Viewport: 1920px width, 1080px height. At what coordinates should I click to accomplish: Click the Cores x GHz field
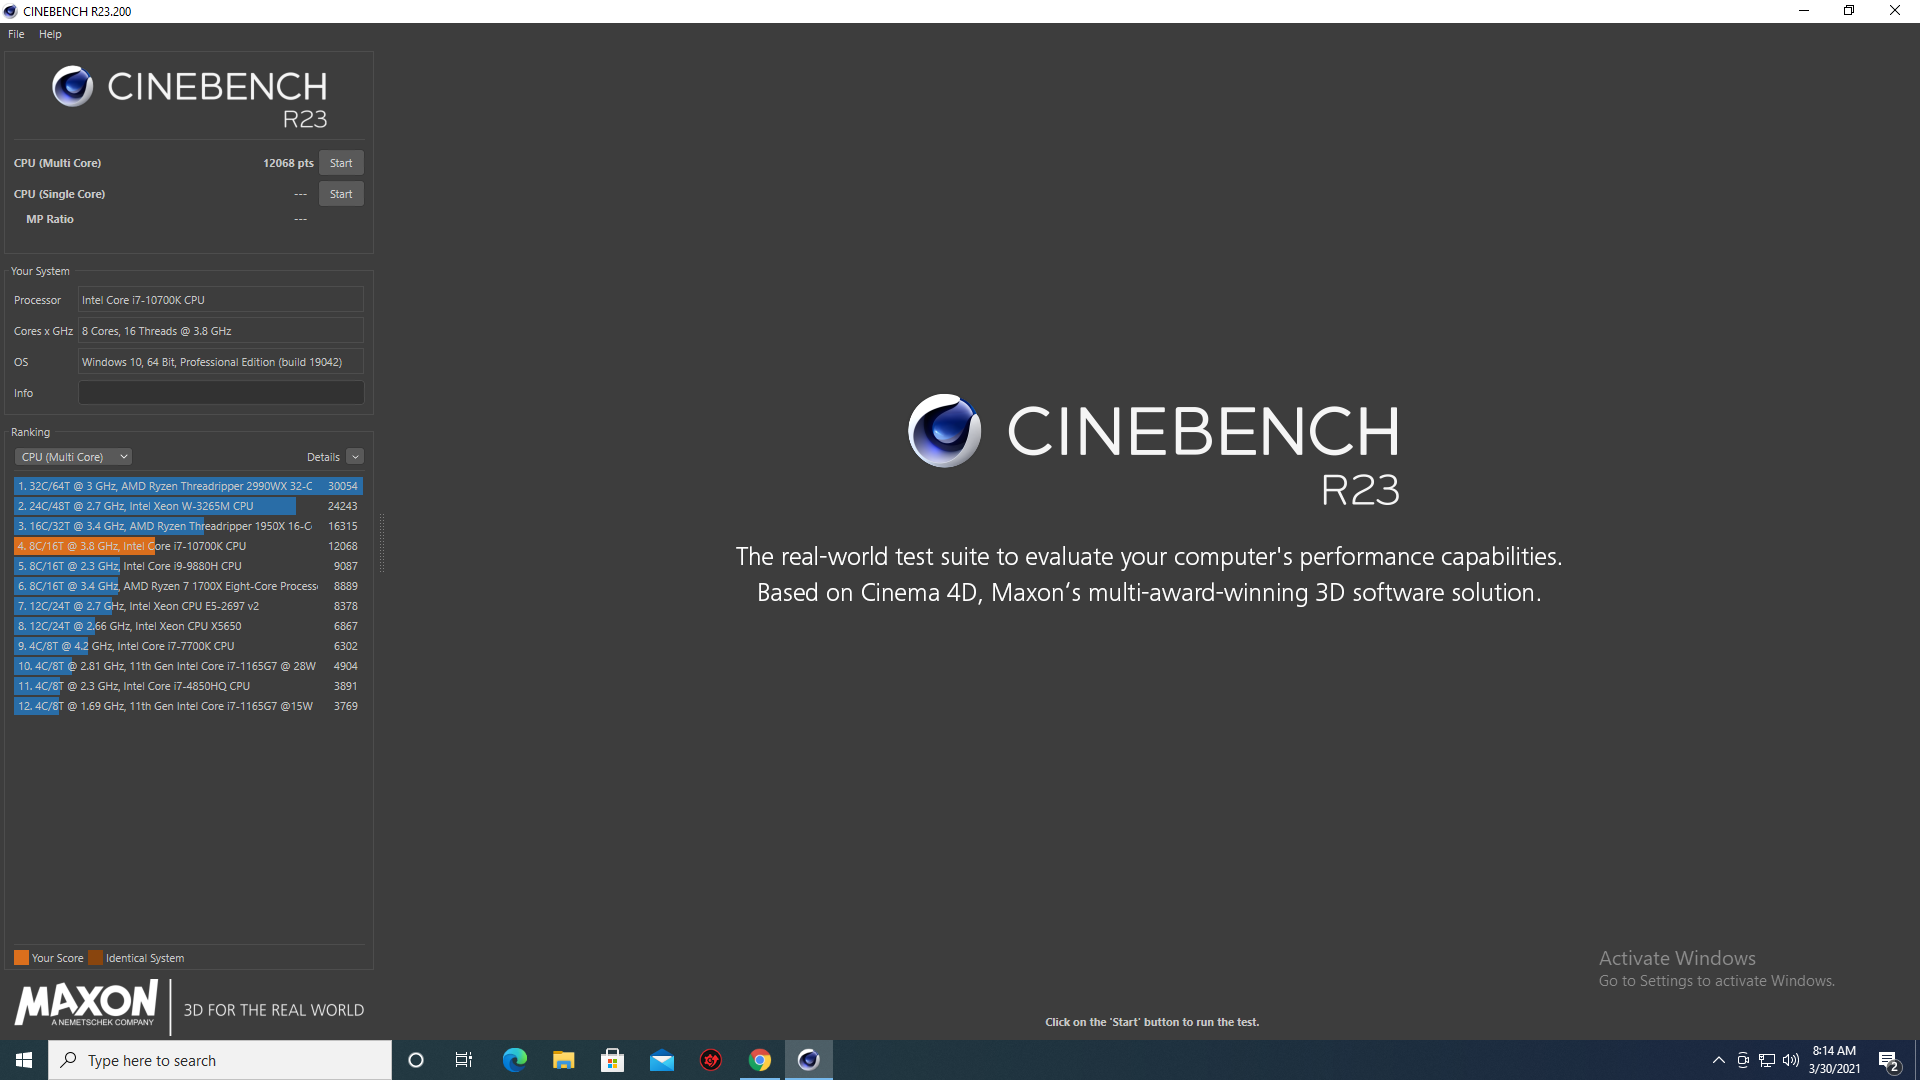pyautogui.click(x=221, y=331)
